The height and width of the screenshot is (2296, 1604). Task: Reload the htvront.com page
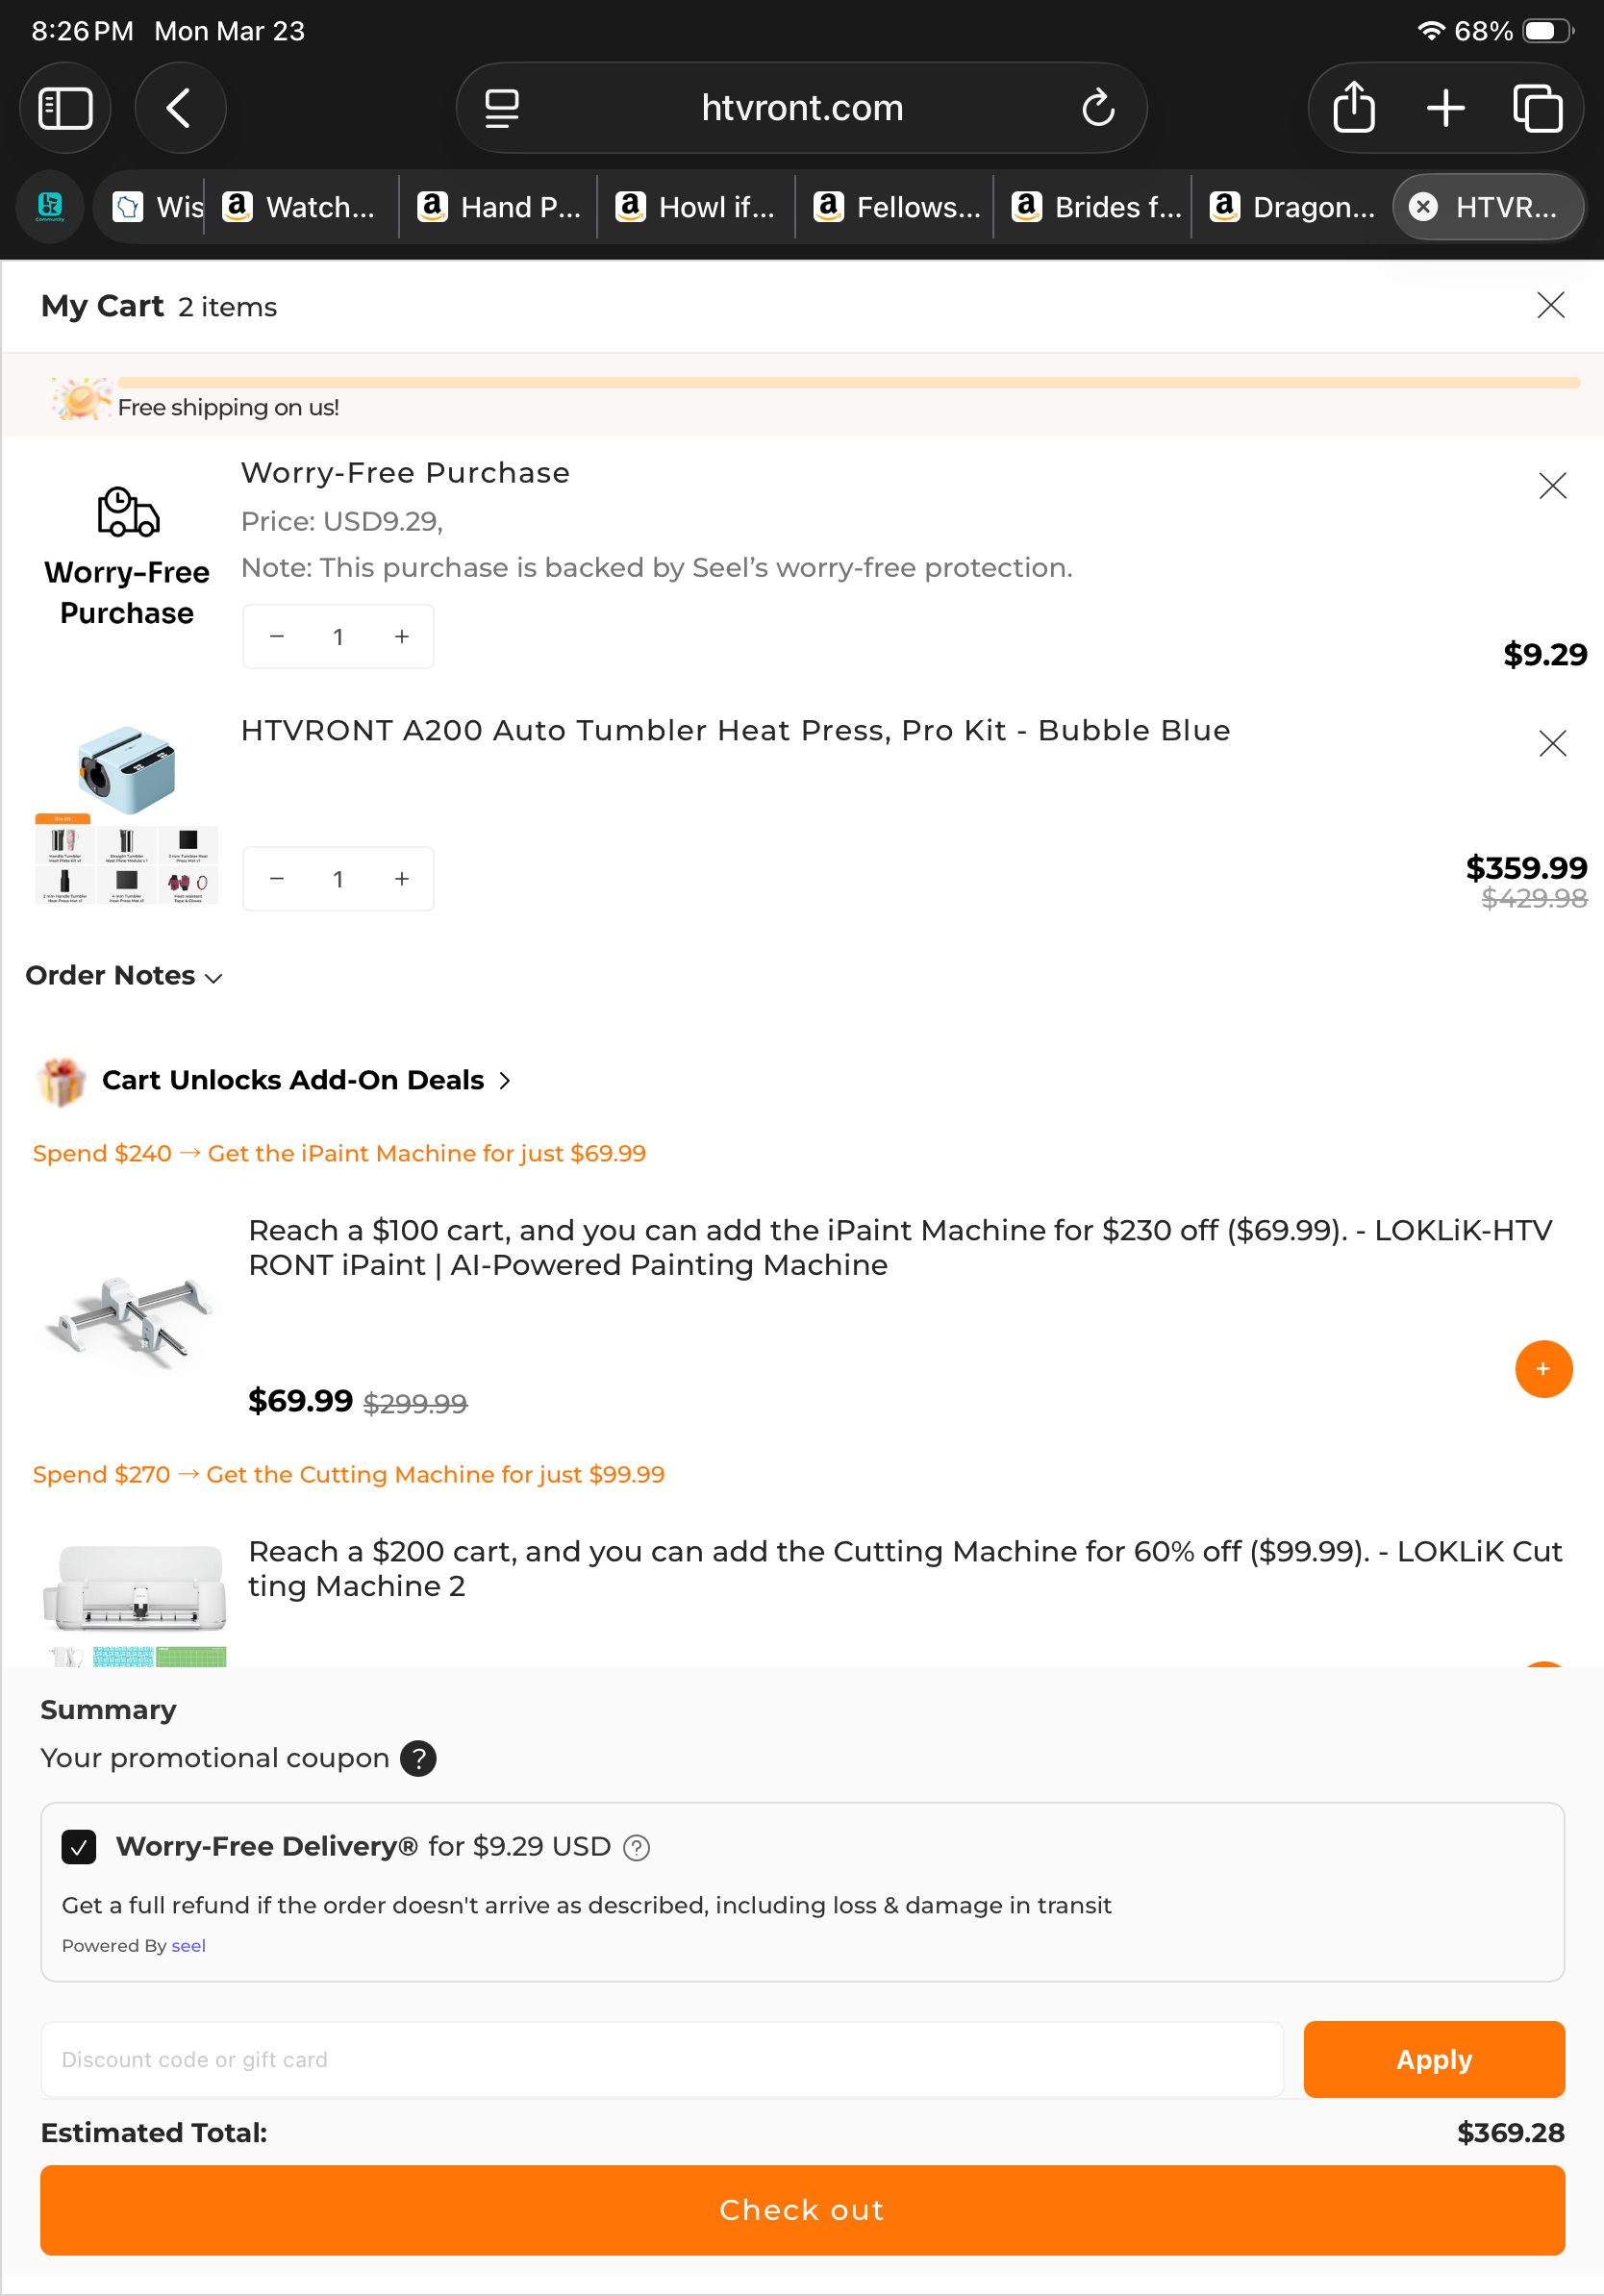pos(1097,108)
